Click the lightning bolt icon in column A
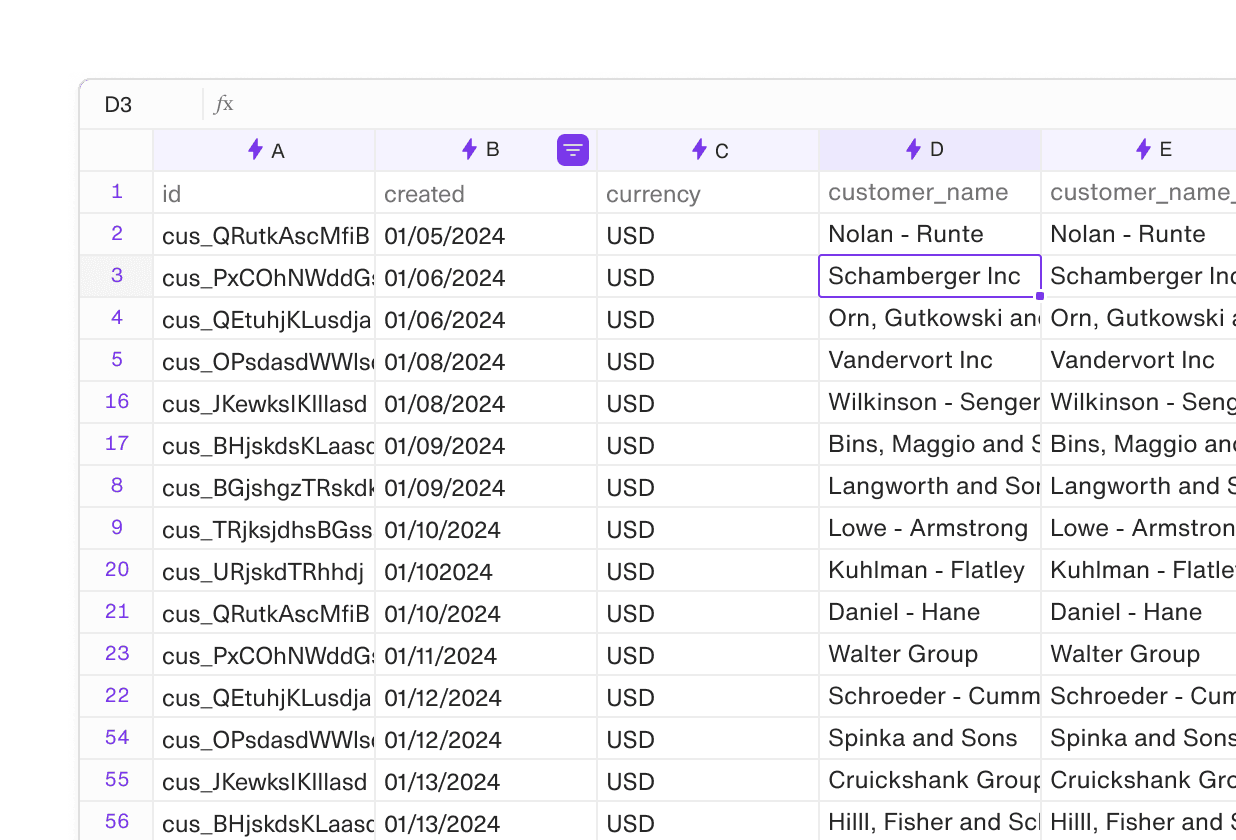The image size is (1236, 840). coord(255,150)
